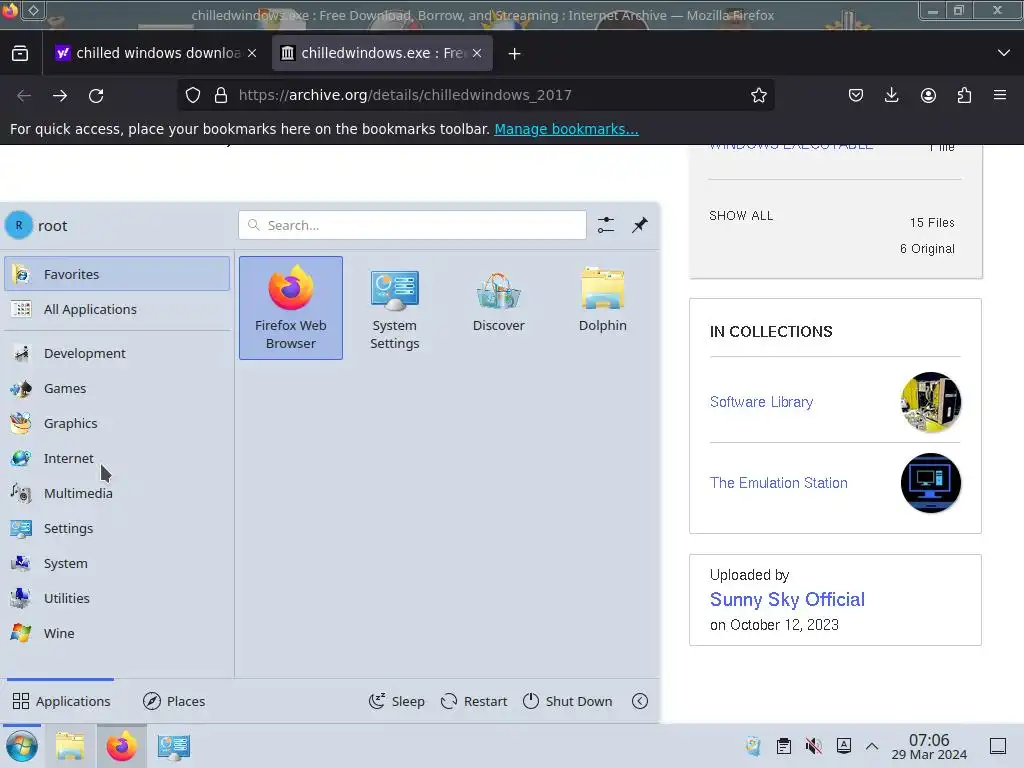Close the chilledwindows.exe tab
Image resolution: width=1024 pixels, height=768 pixels.
(477, 53)
